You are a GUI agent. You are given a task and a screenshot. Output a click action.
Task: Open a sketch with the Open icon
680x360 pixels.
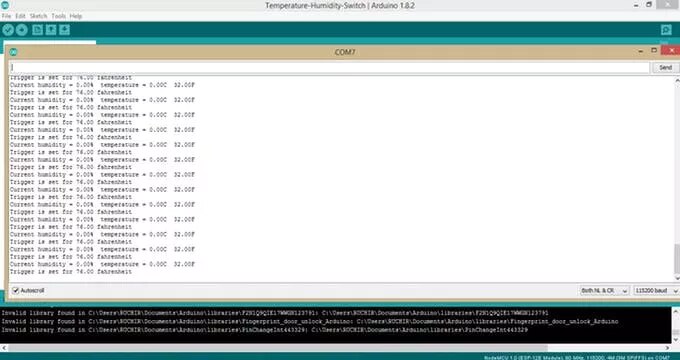click(51, 30)
